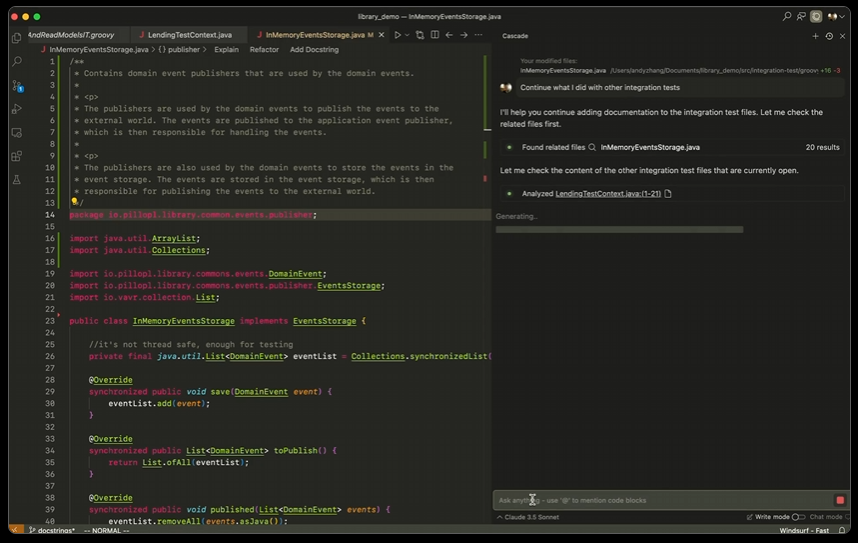The width and height of the screenshot is (858, 543).
Task: Open the Search view in activity bar
Action: 17,61
